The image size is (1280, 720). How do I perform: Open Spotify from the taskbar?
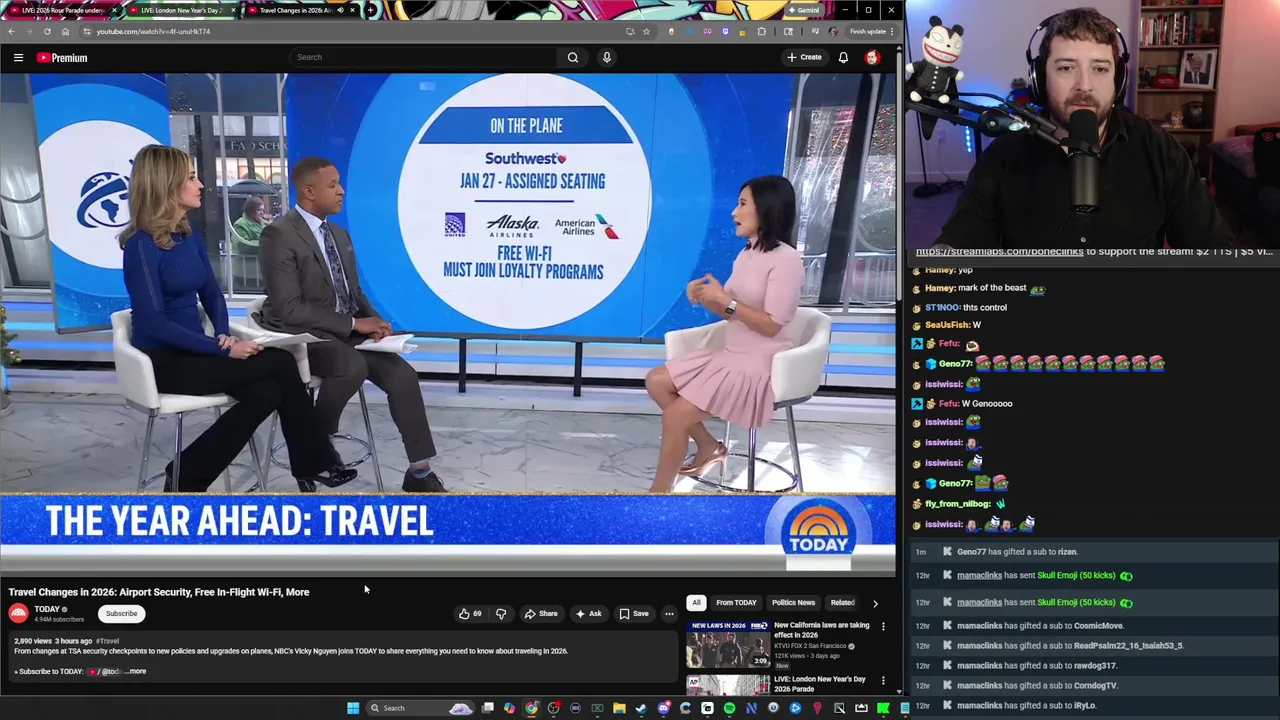pyautogui.click(x=729, y=708)
